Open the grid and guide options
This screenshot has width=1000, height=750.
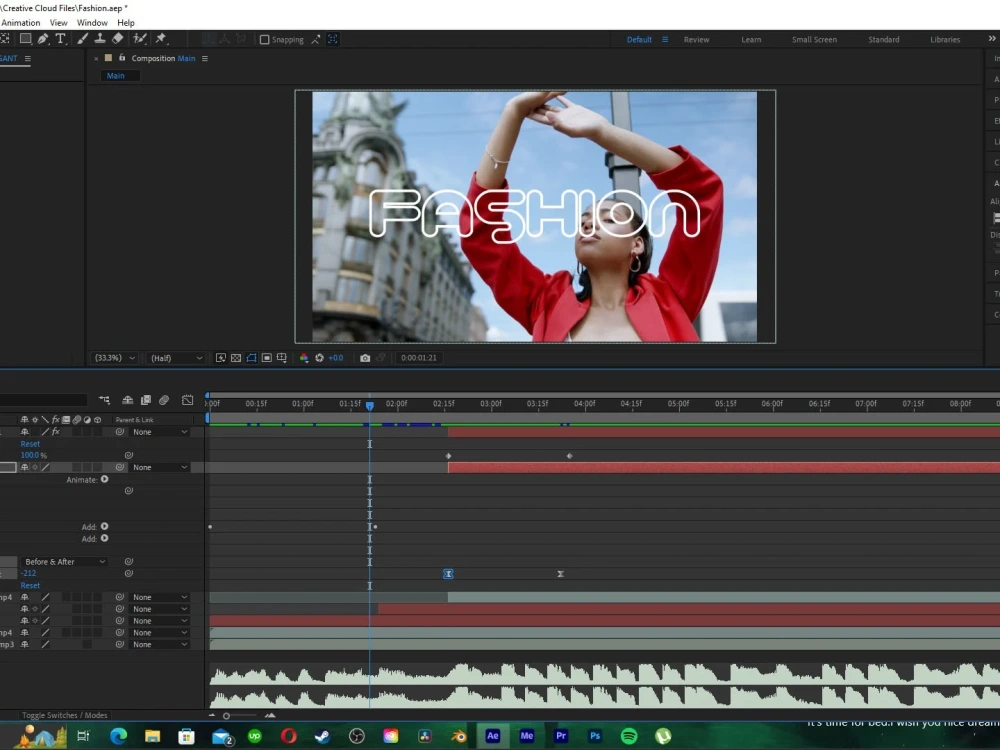point(282,358)
